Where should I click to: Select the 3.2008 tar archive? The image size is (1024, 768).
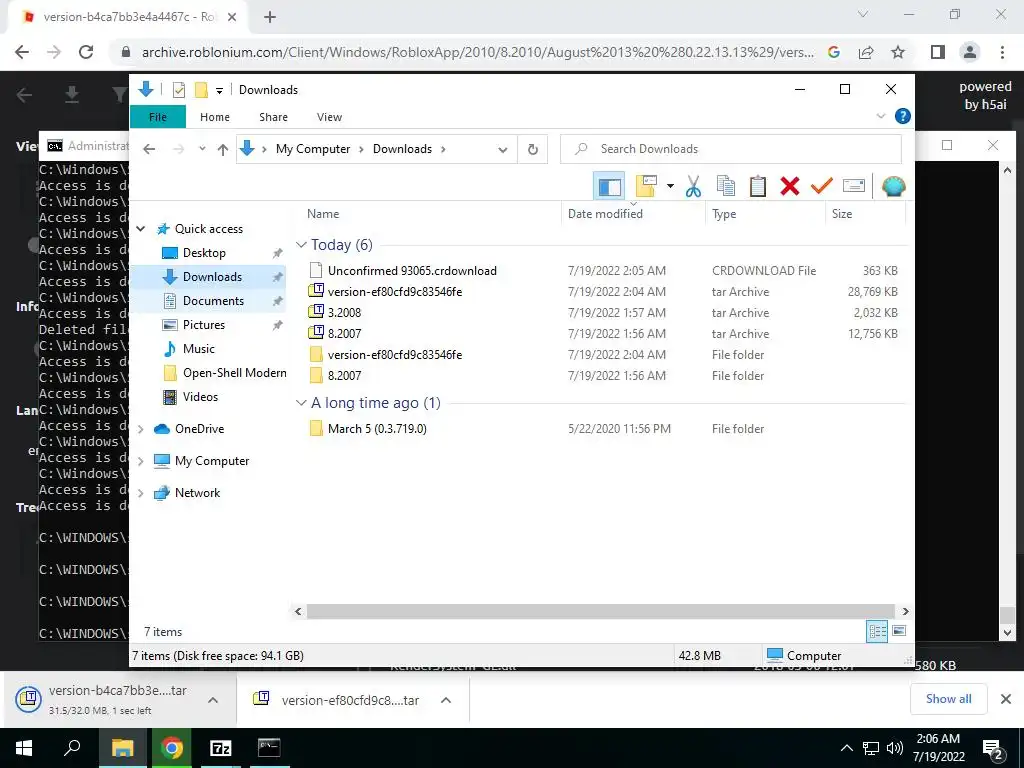pos(344,313)
